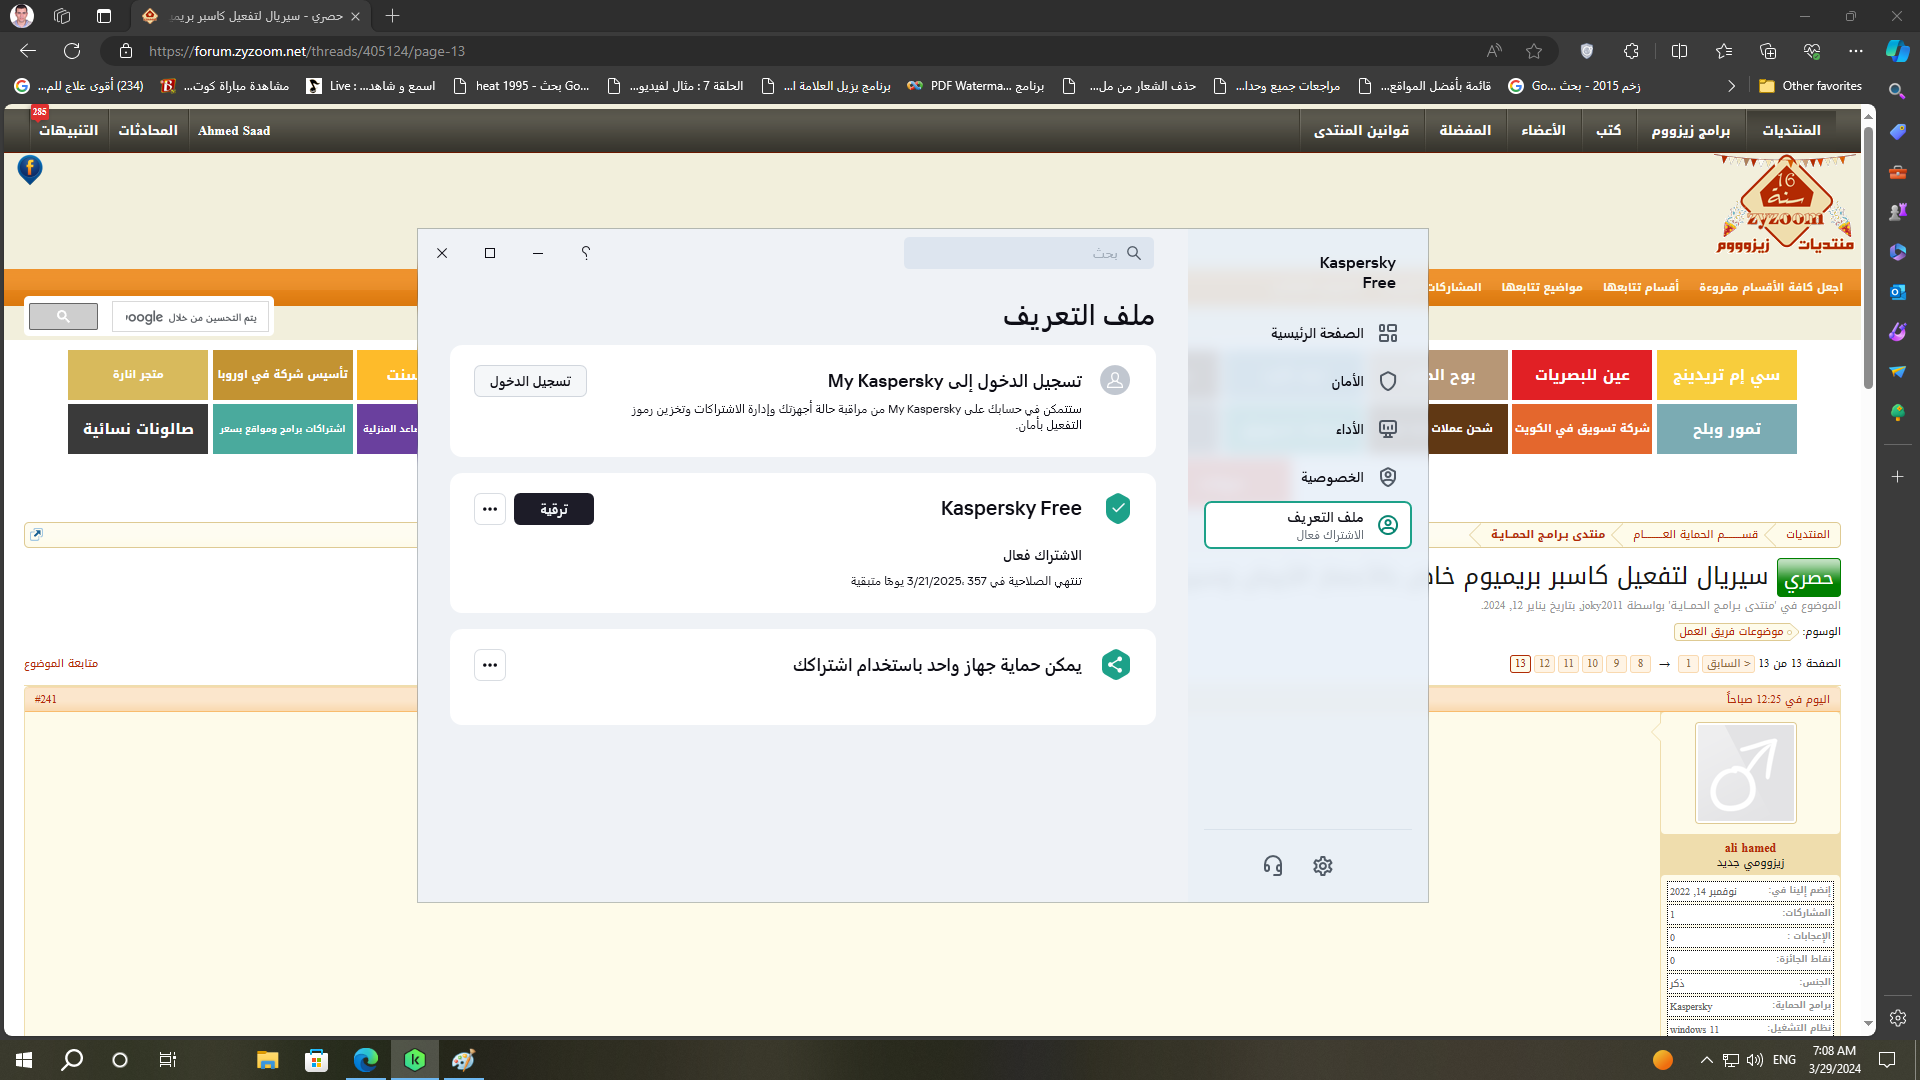Viewport: 1920px width, 1080px height.
Task: Open المنتديات forum nav tab
Action: tap(1791, 130)
